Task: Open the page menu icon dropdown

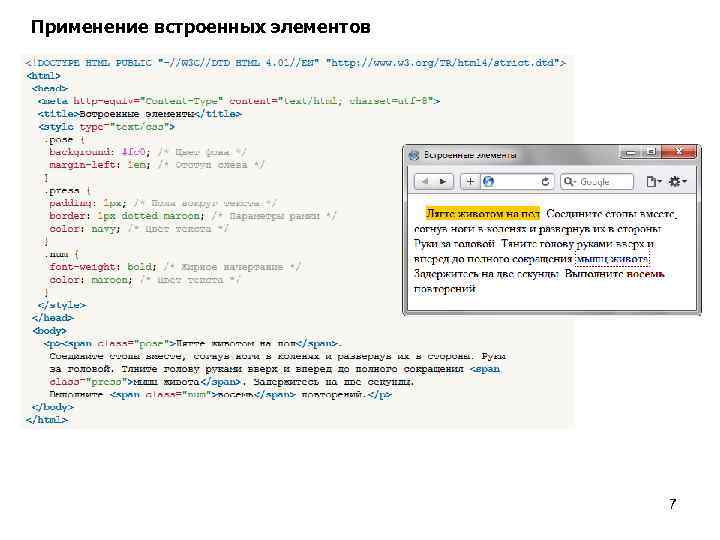Action: coord(653,181)
